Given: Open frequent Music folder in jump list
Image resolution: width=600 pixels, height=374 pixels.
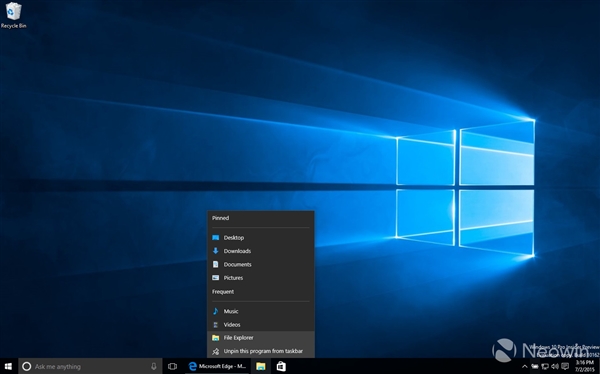Looking at the screenshot, I should [261, 311].
